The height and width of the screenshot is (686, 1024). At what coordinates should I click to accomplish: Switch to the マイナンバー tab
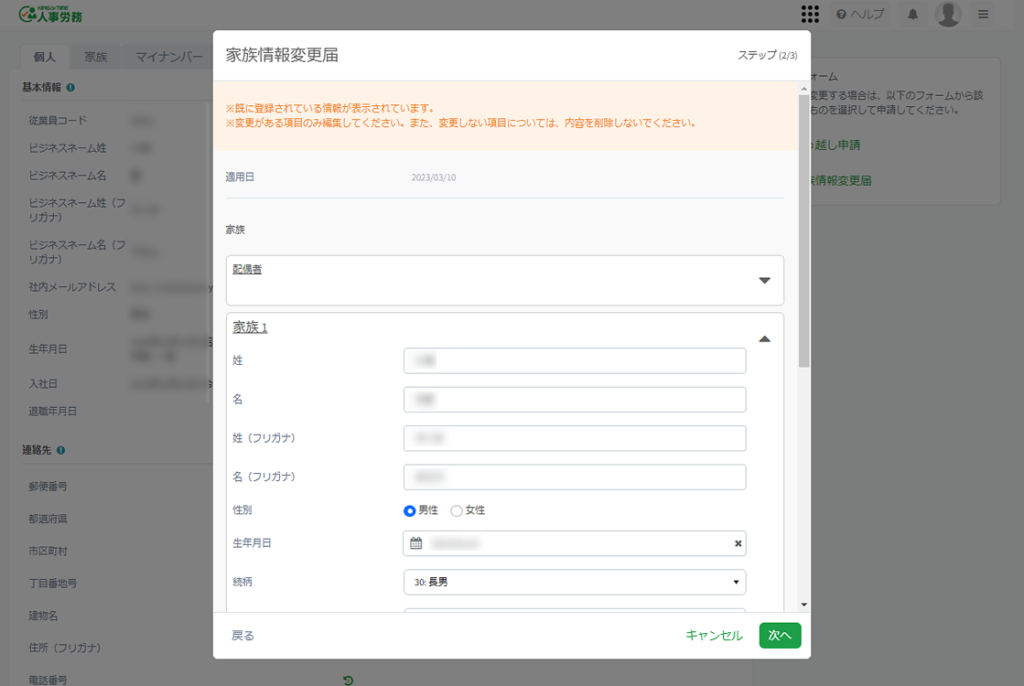pyautogui.click(x=169, y=57)
